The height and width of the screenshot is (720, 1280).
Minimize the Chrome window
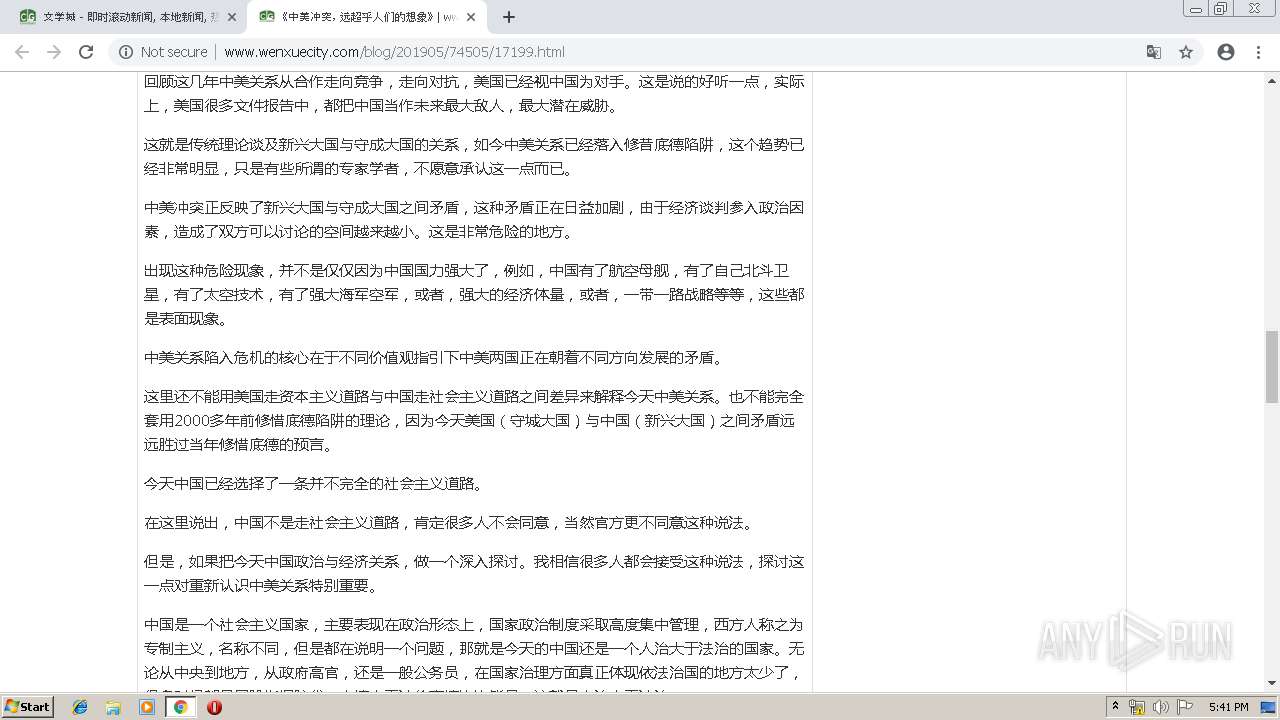[1196, 9]
